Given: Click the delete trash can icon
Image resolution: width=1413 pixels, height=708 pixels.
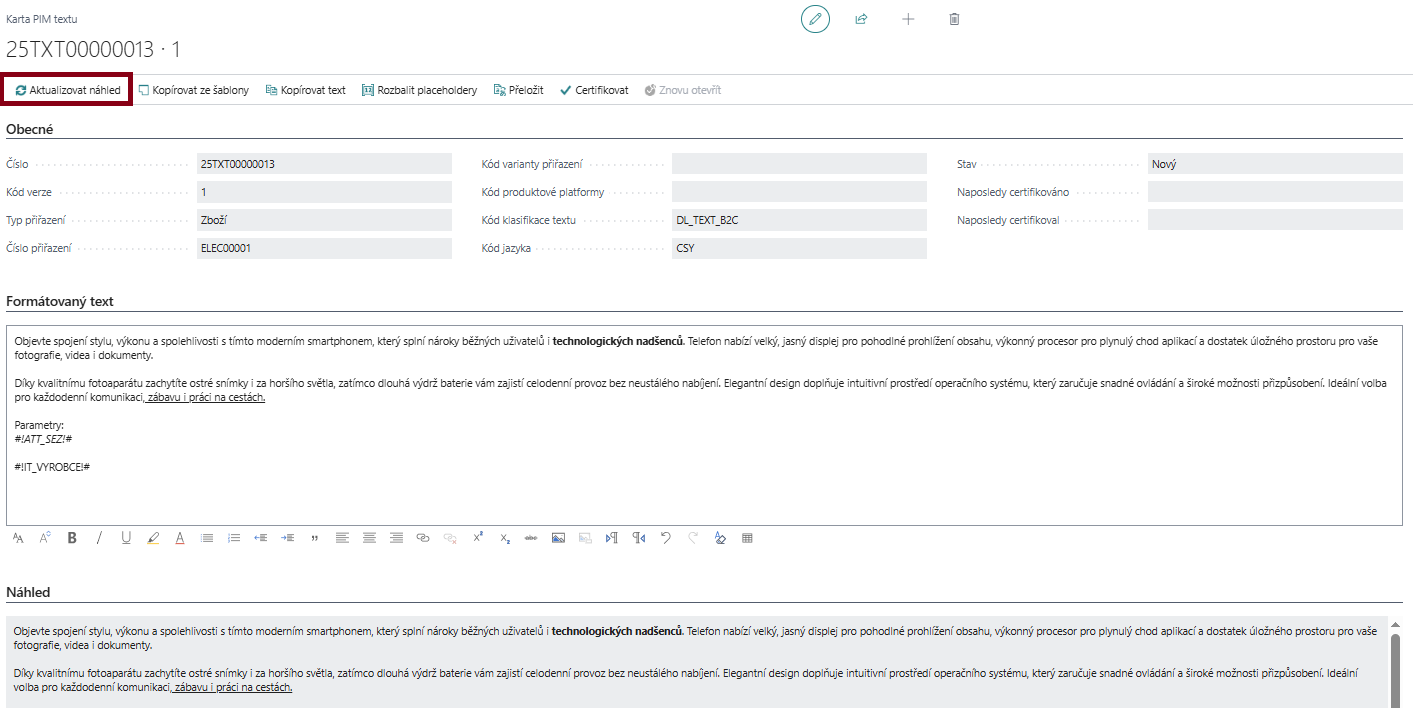Looking at the screenshot, I should 954,19.
